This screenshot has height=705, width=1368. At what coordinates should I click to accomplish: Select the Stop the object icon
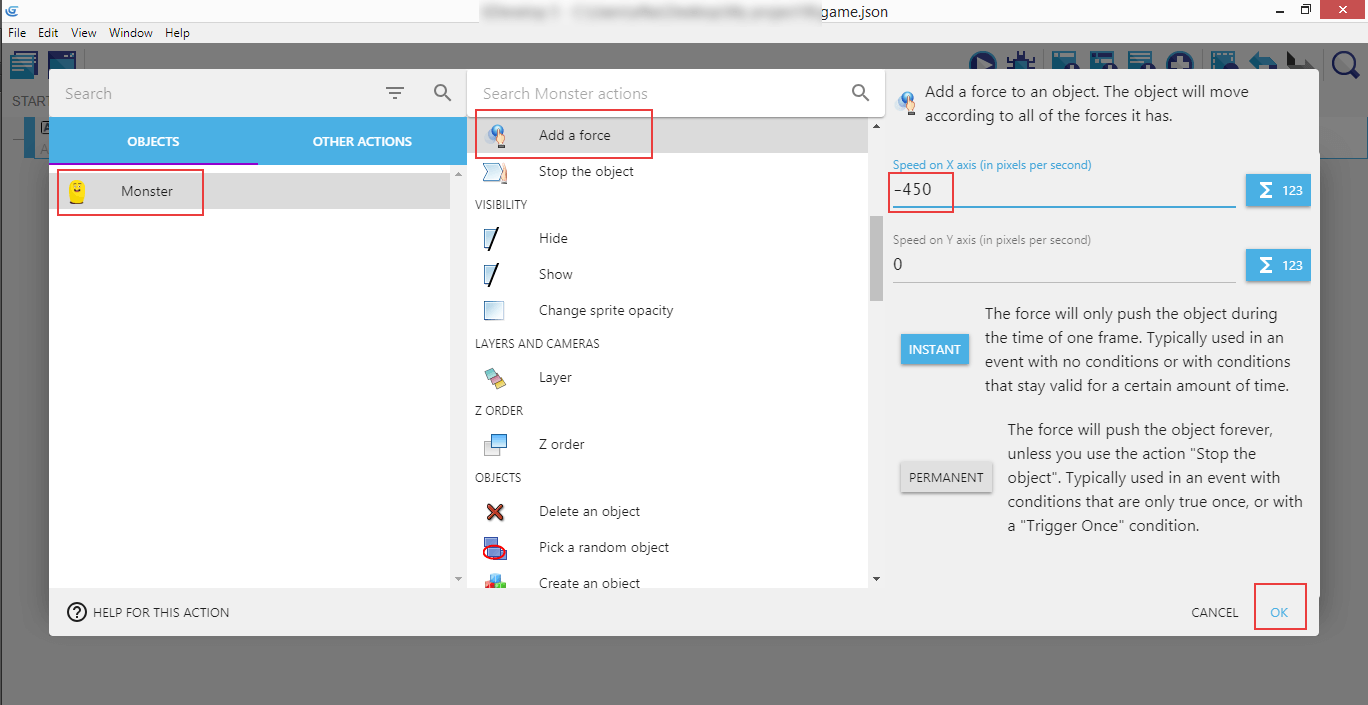coord(495,172)
